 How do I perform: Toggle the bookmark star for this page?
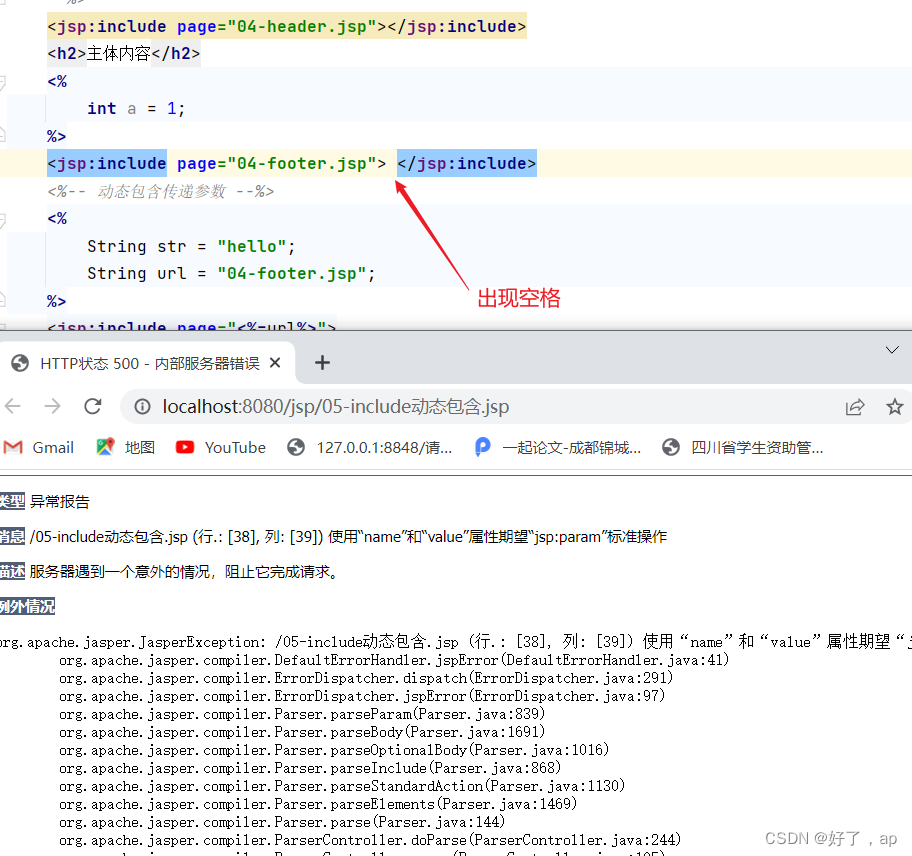coord(896,406)
